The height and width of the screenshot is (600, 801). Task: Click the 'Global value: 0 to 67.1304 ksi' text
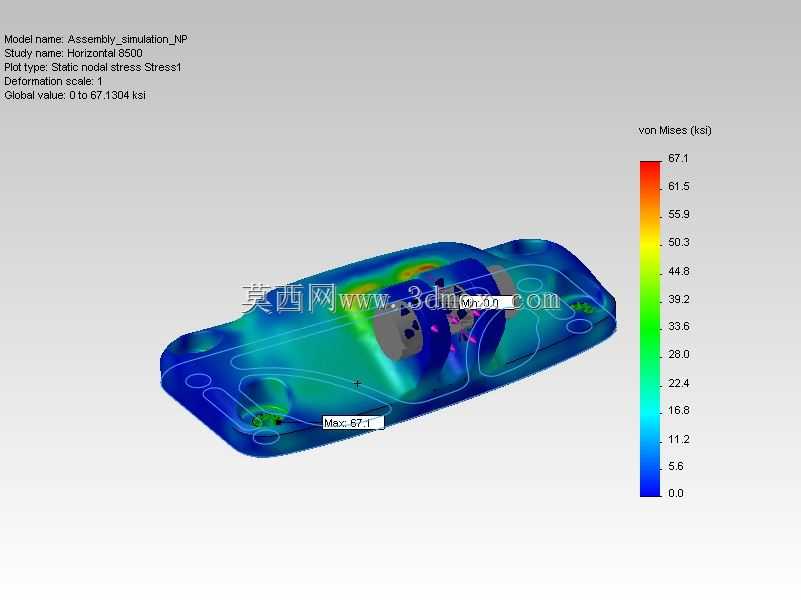click(75, 95)
